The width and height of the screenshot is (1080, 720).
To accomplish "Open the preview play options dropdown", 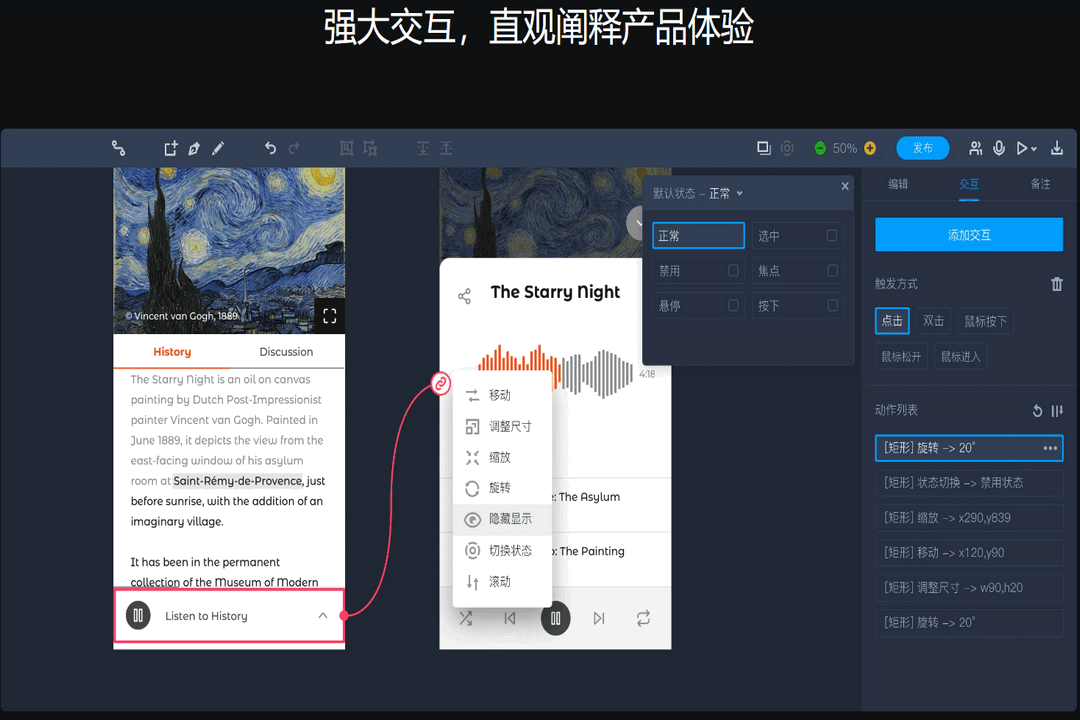I will pyautogui.click(x=1033, y=148).
